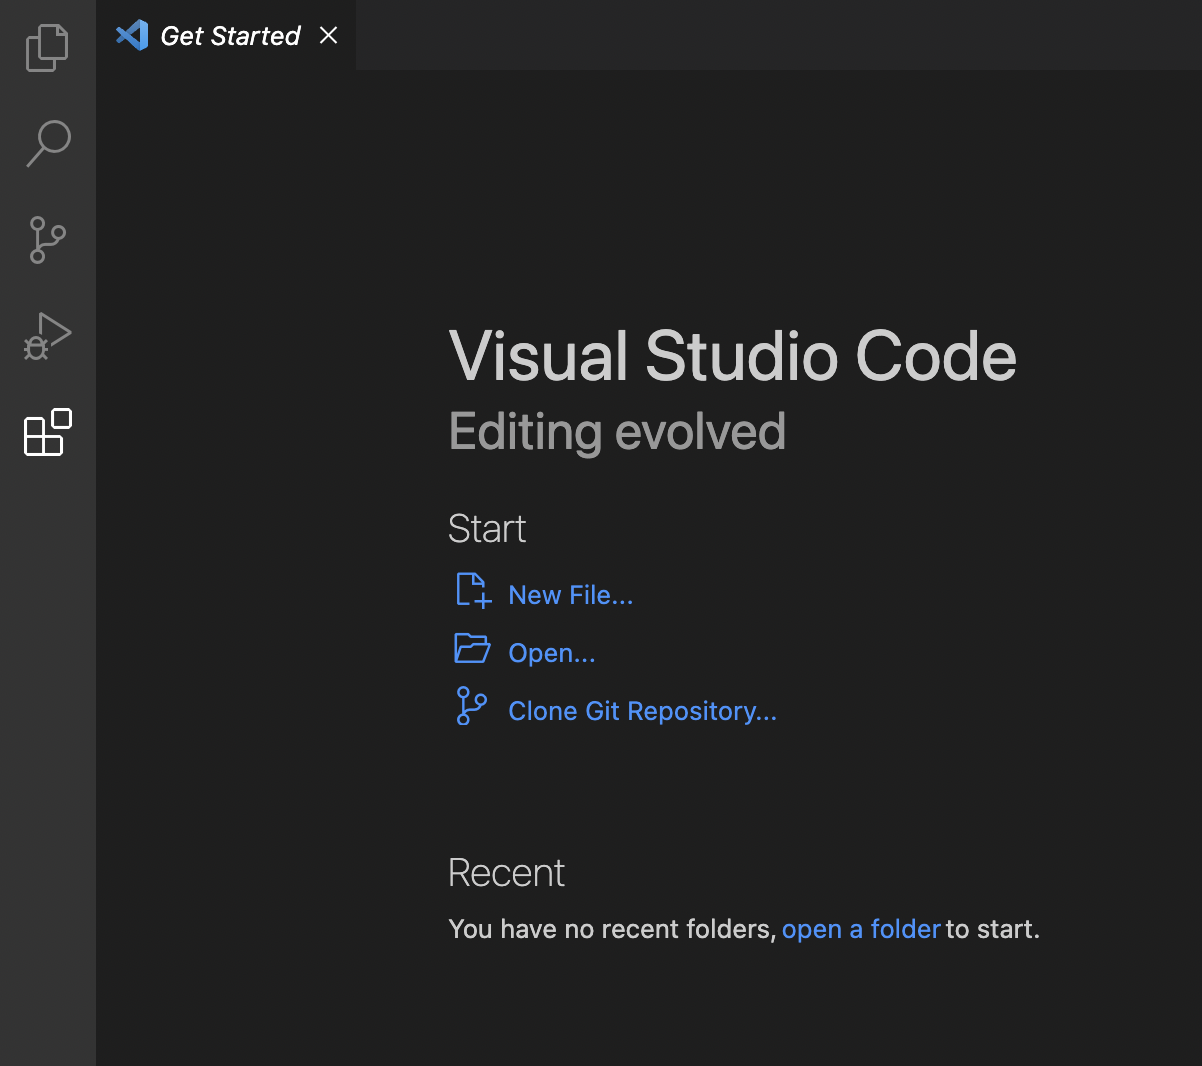
Task: Click the 'open a folder' link
Action: [x=861, y=929]
